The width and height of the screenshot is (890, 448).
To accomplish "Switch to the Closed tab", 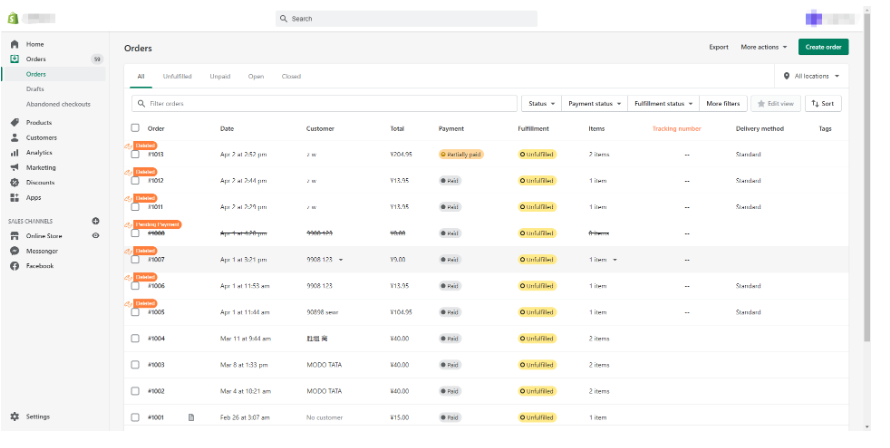I will [291, 76].
